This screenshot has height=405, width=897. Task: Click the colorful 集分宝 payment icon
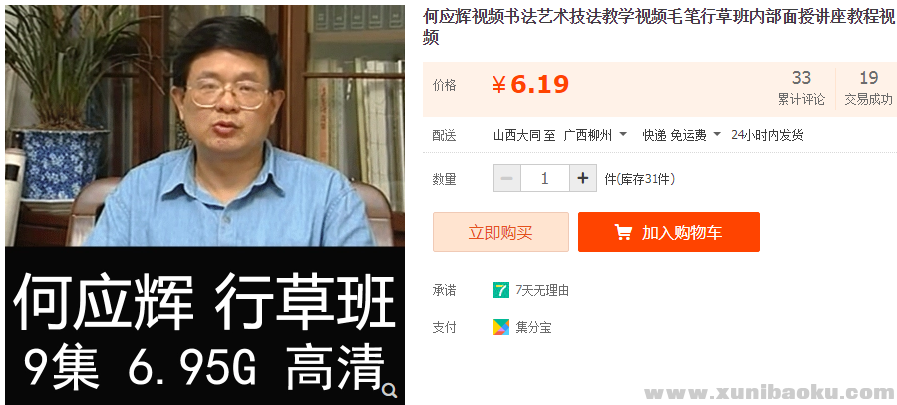pos(501,327)
